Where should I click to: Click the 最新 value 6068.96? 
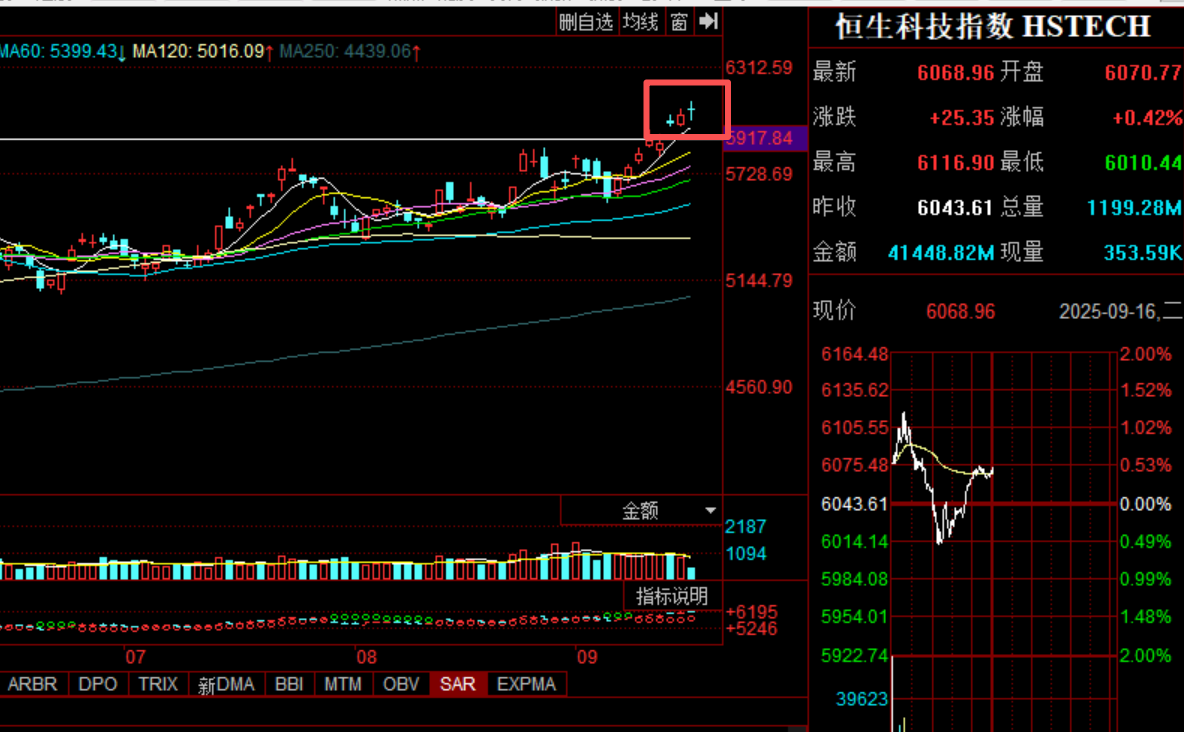(x=955, y=73)
